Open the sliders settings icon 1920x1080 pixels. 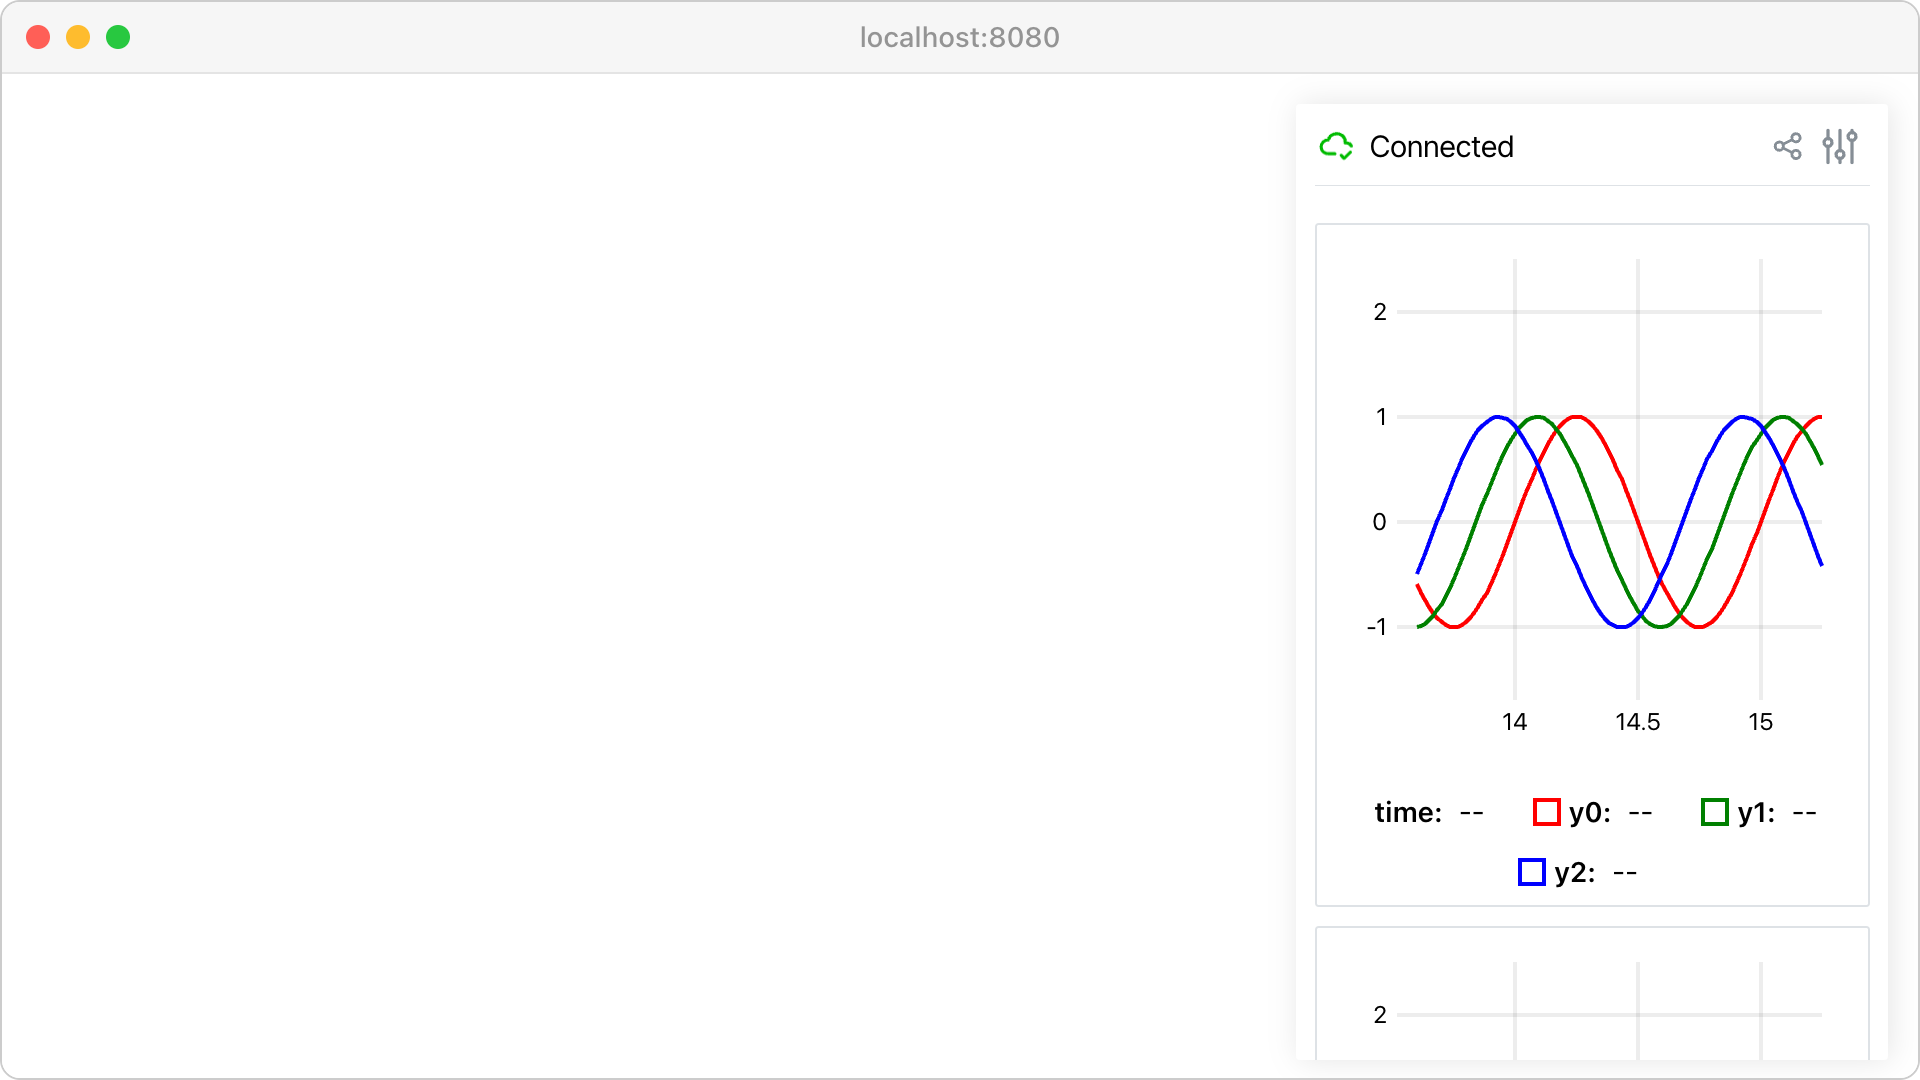tap(1840, 147)
